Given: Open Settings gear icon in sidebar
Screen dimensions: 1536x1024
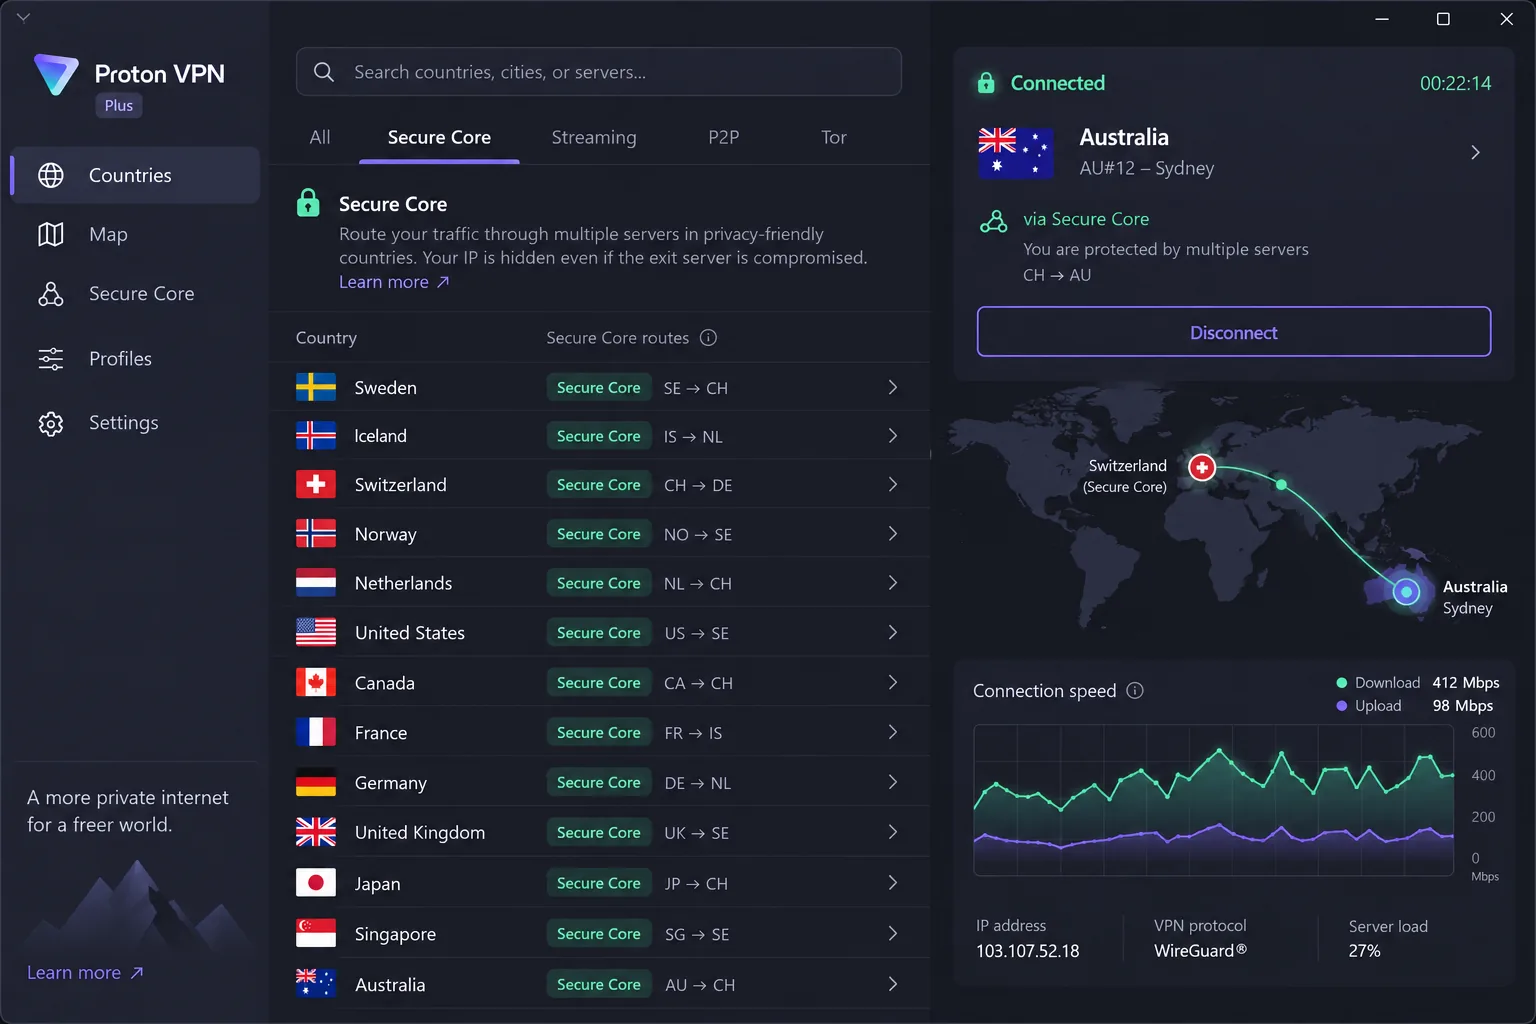Looking at the screenshot, I should pyautogui.click(x=51, y=423).
